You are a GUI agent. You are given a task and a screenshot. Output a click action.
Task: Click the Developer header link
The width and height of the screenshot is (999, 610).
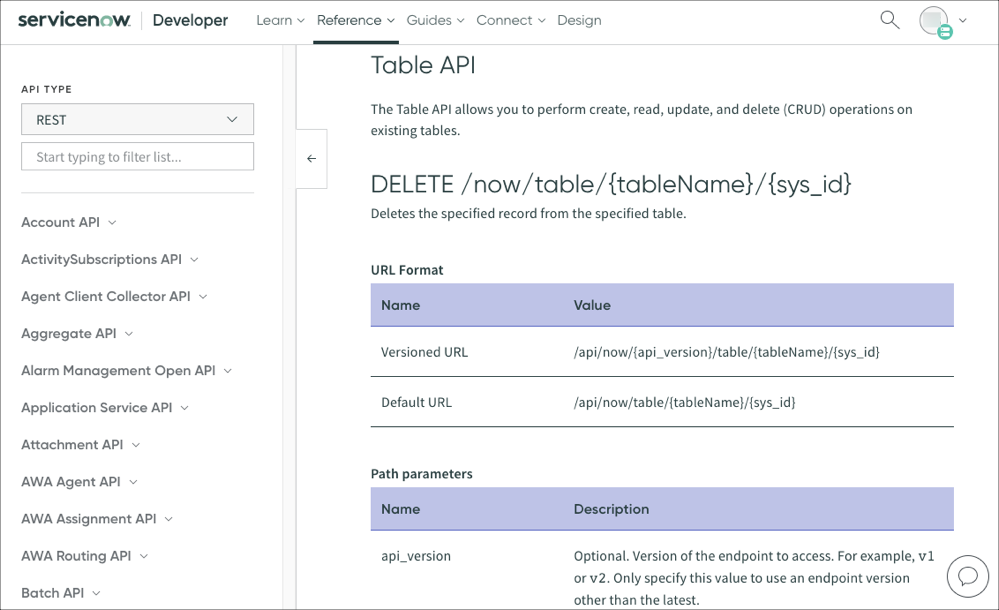pyautogui.click(x=190, y=19)
